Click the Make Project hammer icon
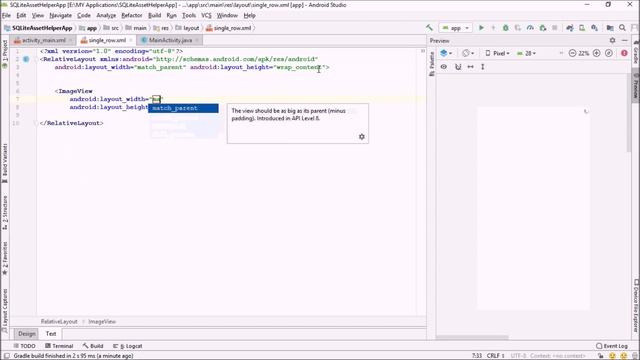This screenshot has height=360, width=640. (429, 28)
